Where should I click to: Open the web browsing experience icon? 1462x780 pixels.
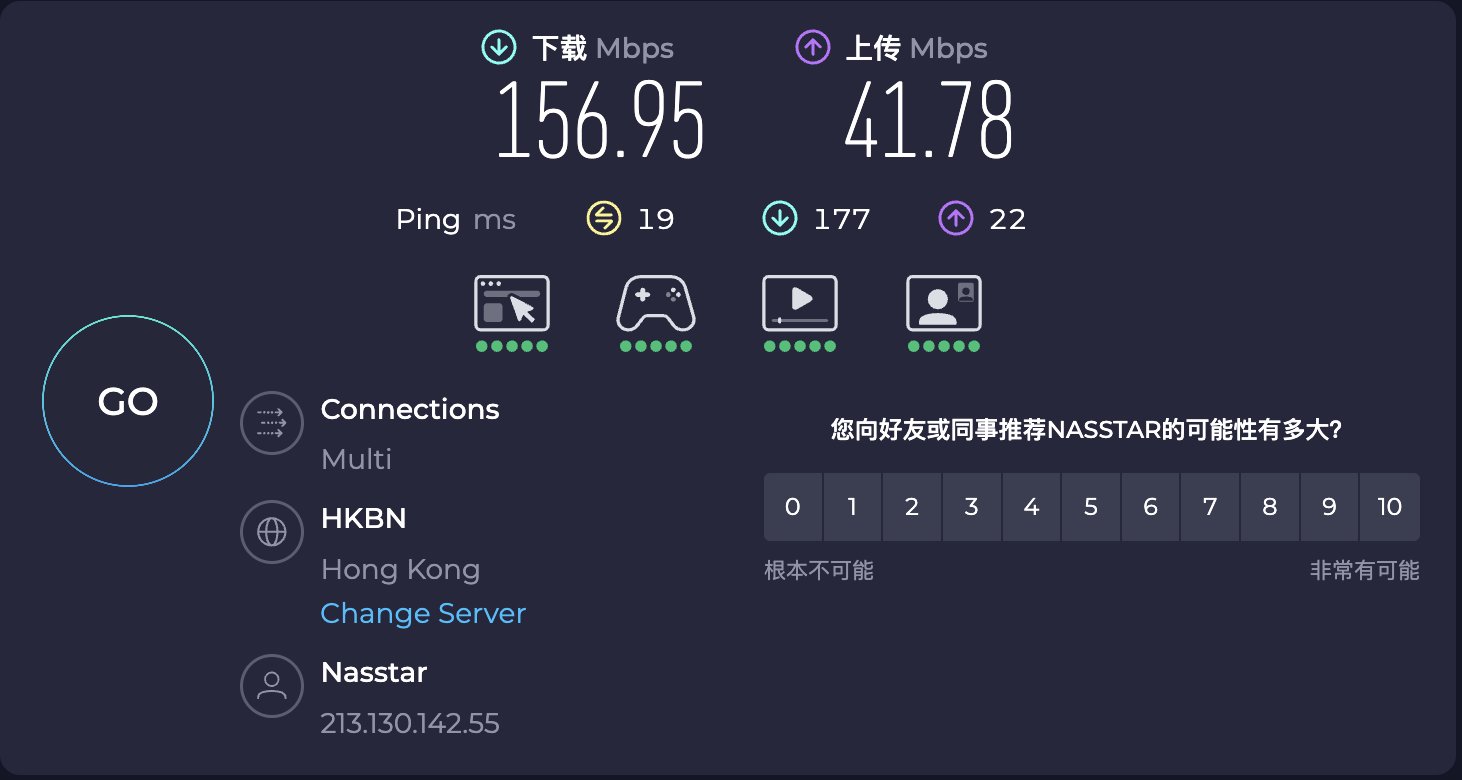tap(512, 303)
